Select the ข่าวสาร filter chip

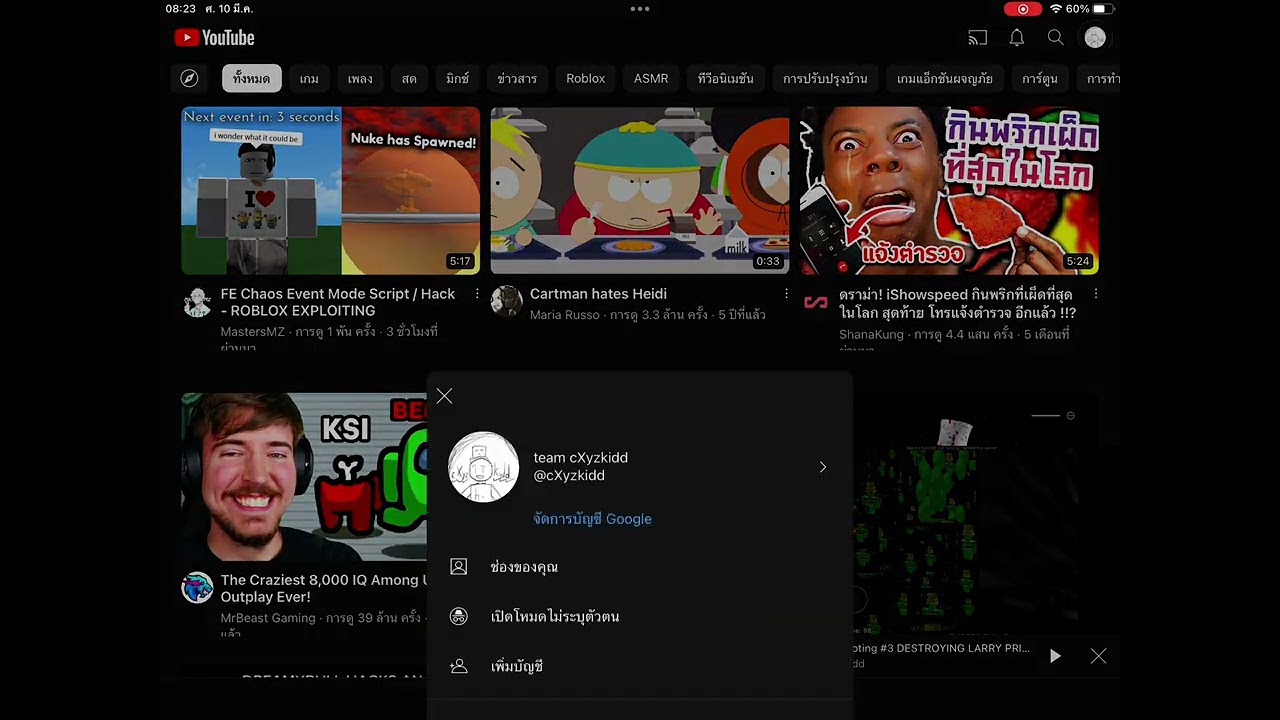click(x=517, y=78)
